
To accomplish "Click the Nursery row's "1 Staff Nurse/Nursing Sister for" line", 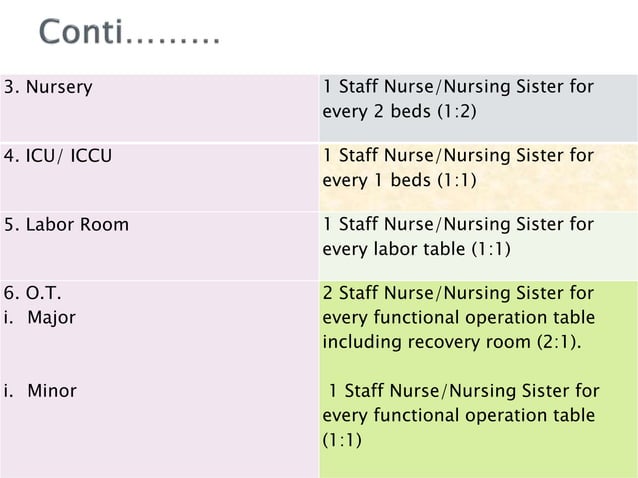I will 458,87.
